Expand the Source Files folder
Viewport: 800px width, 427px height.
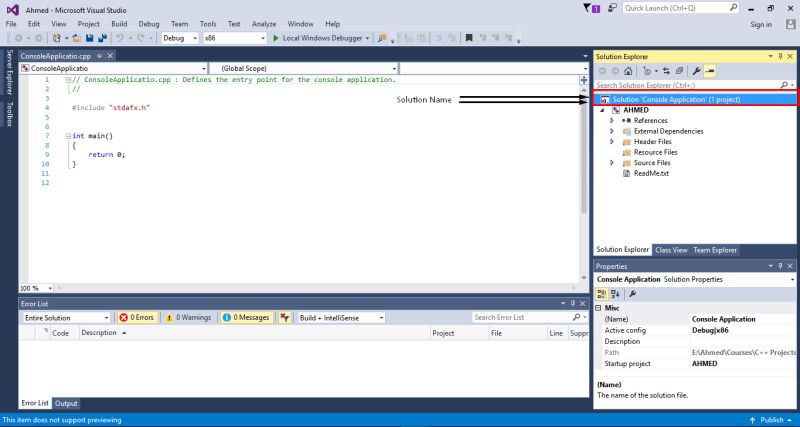[612, 163]
